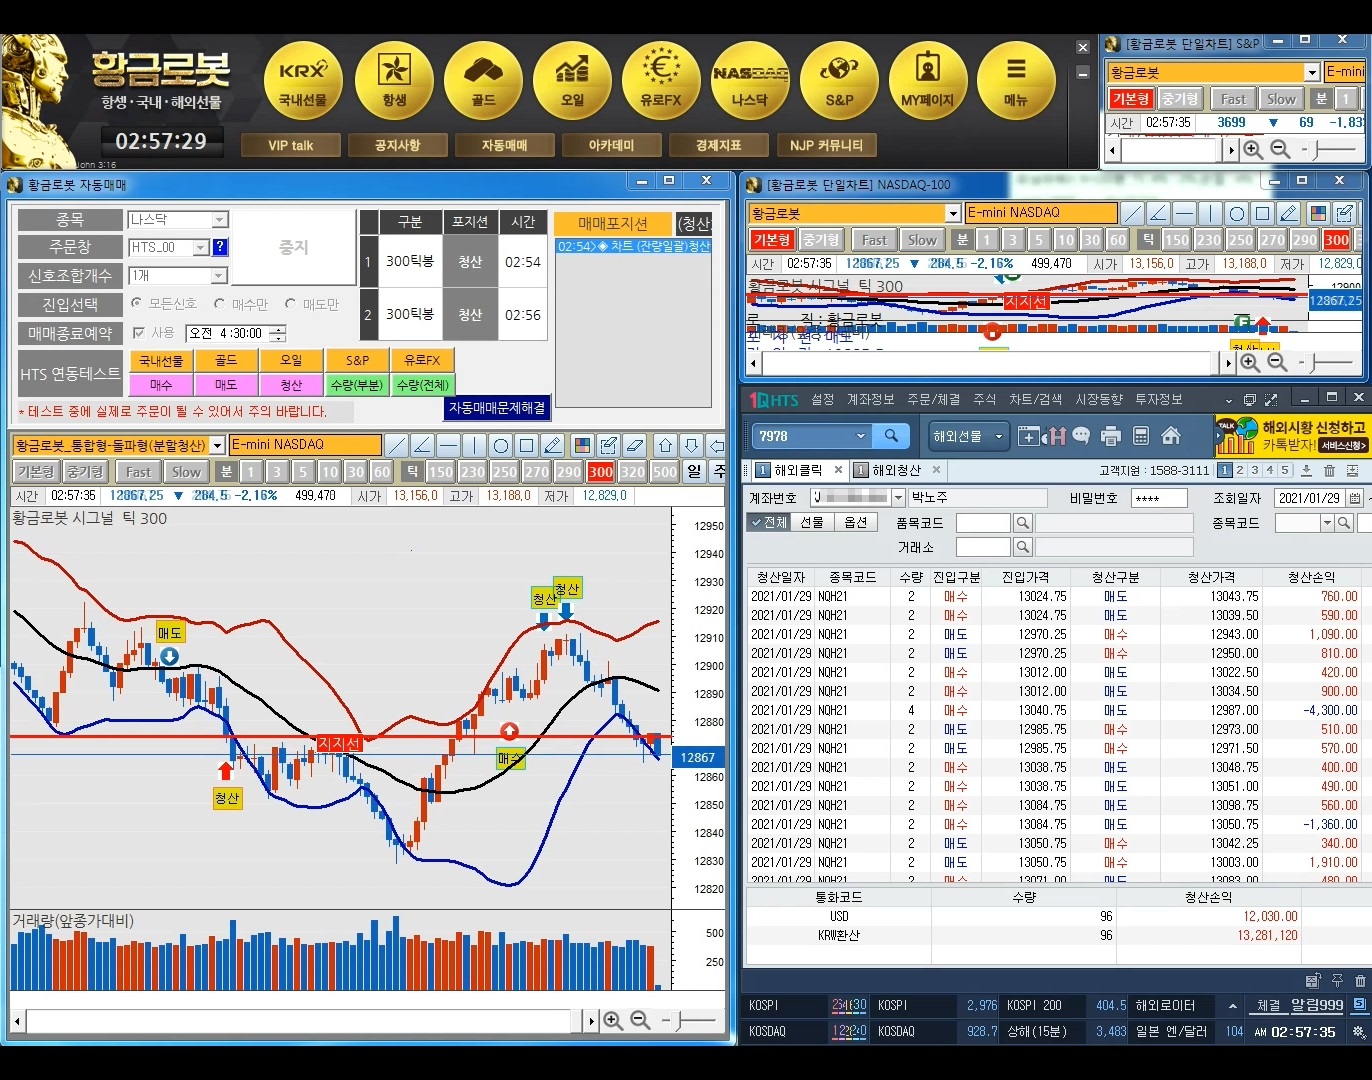This screenshot has width=1372, height=1080.
Task: Click up arrow icon in main chart toolbar
Action: click(x=665, y=445)
